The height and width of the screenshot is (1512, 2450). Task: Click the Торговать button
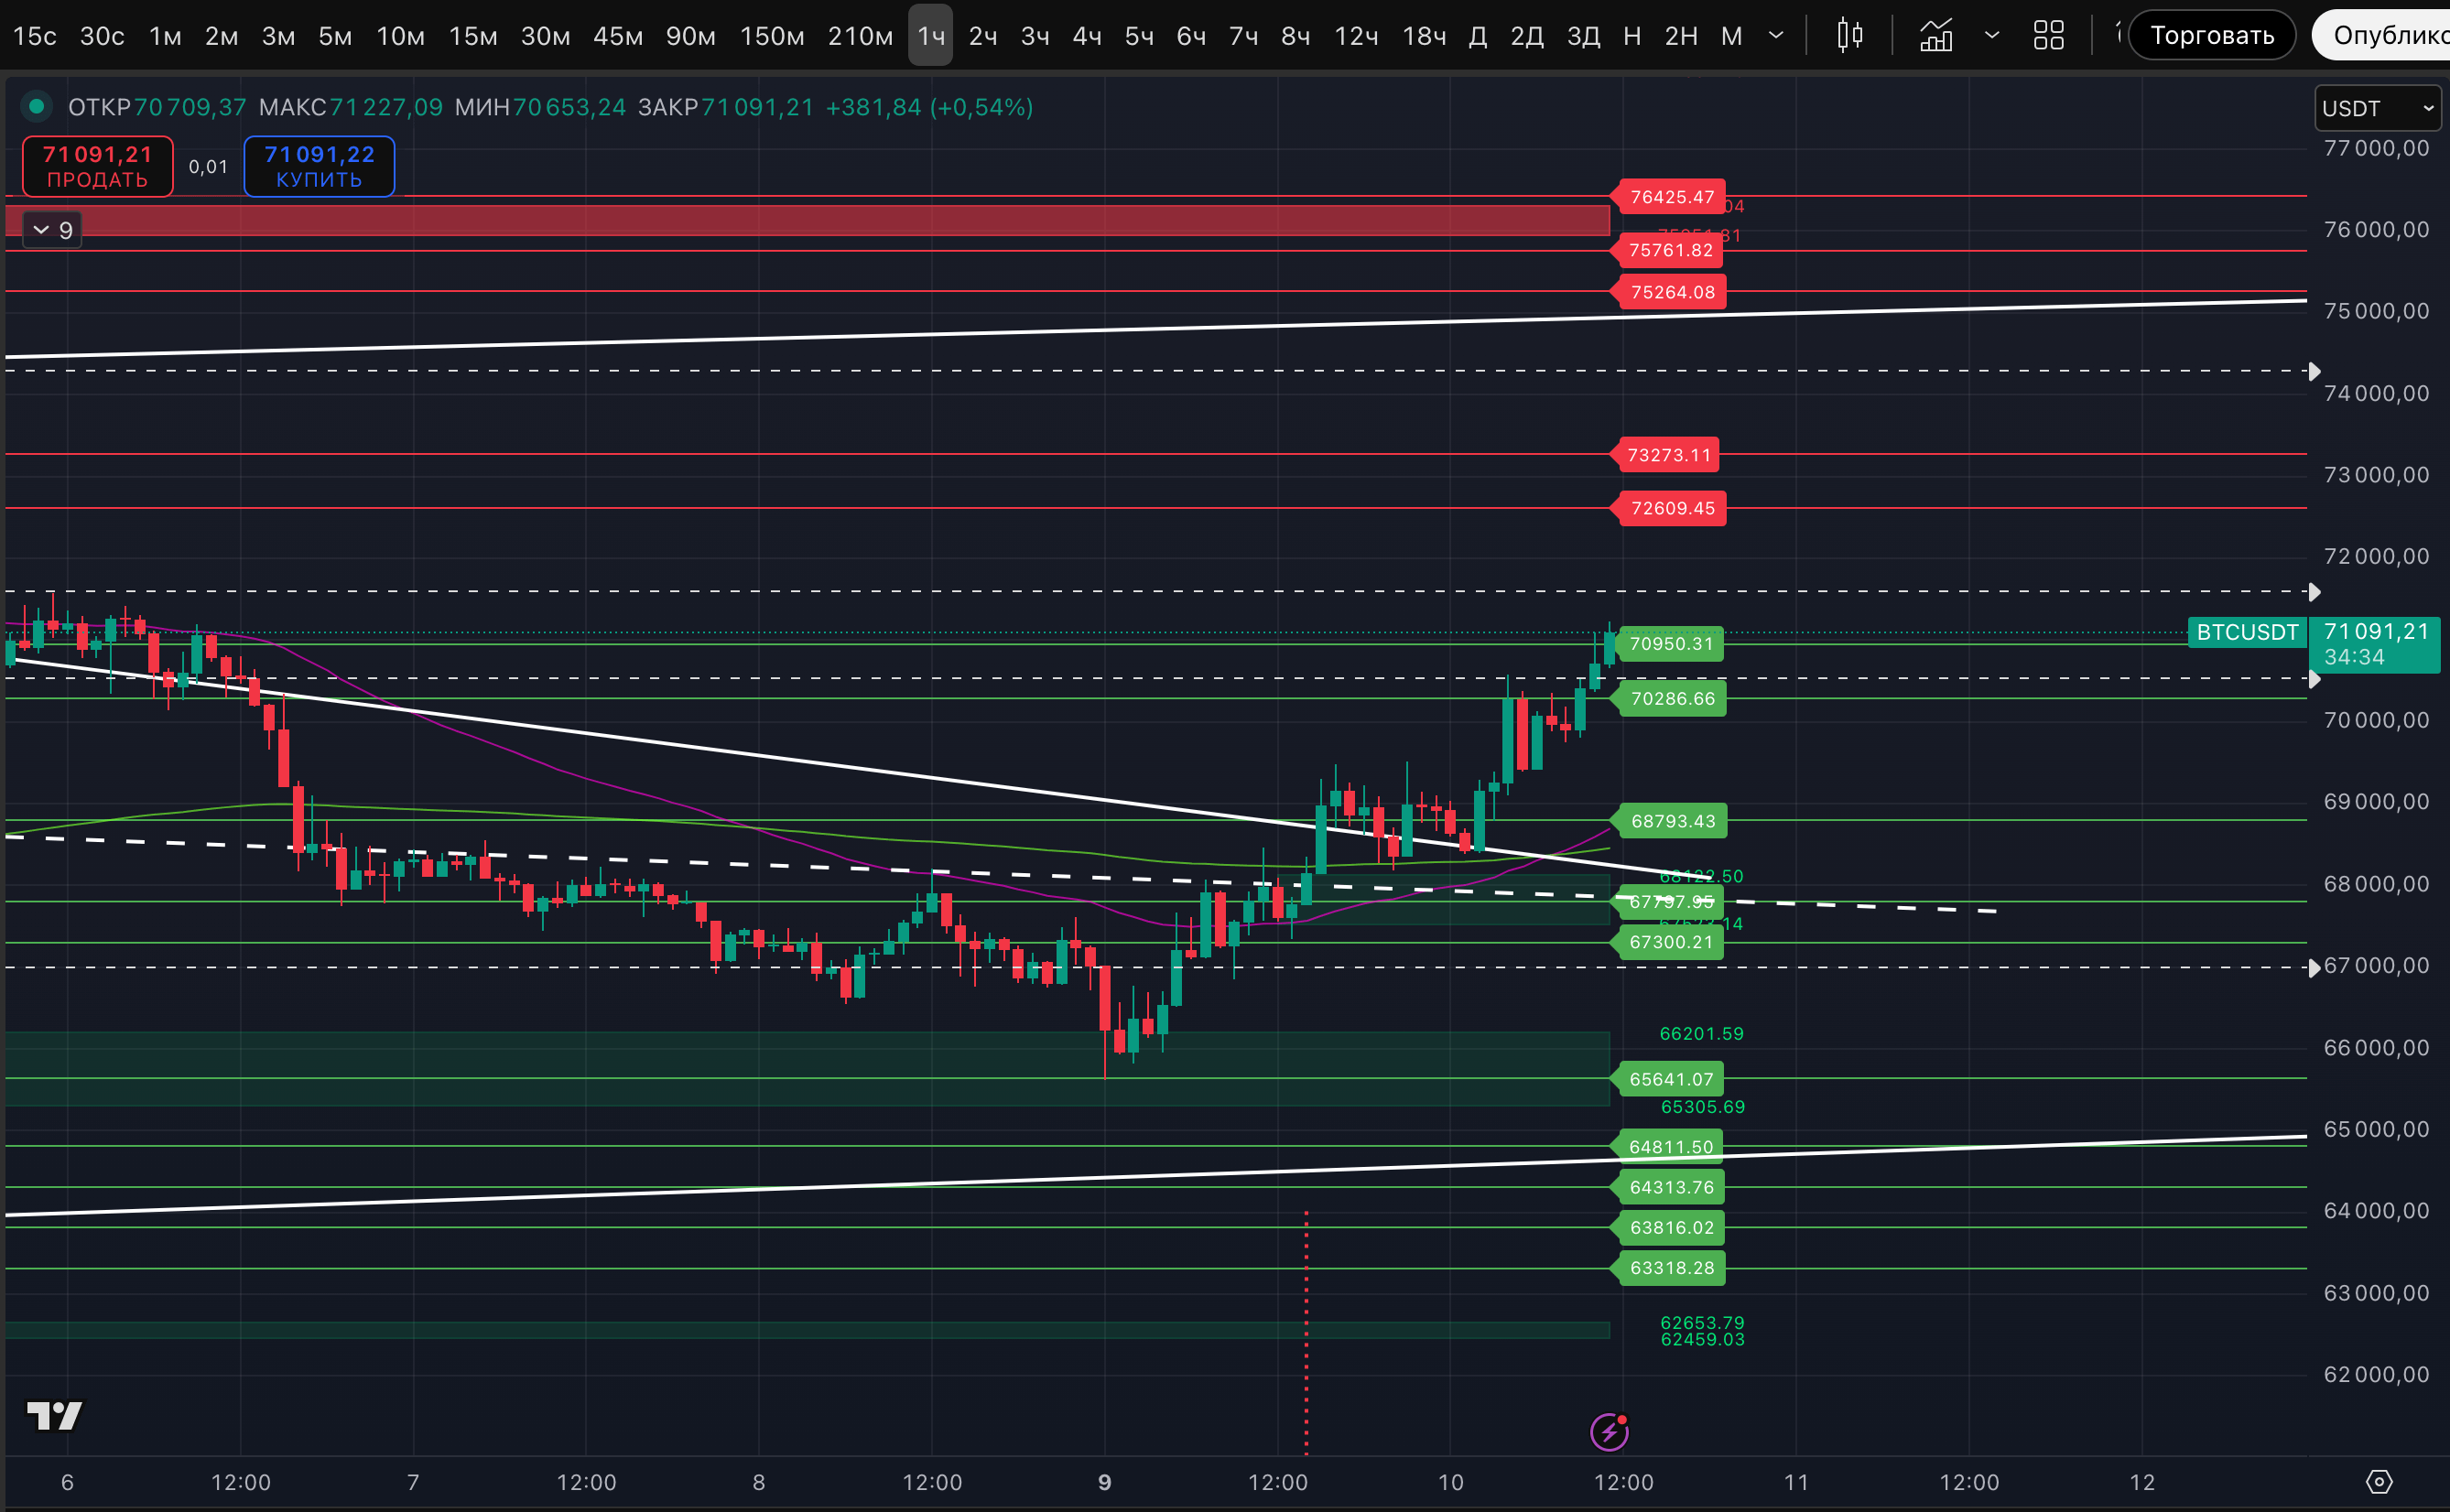[2211, 36]
